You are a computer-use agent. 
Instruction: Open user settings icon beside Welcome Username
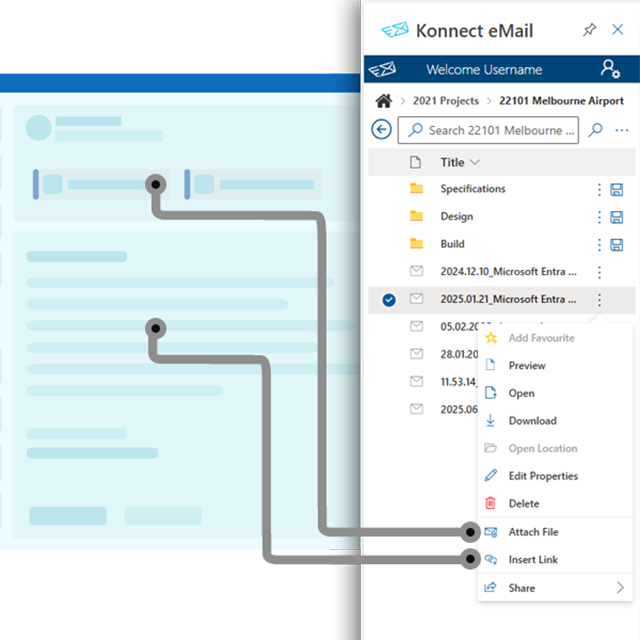610,69
